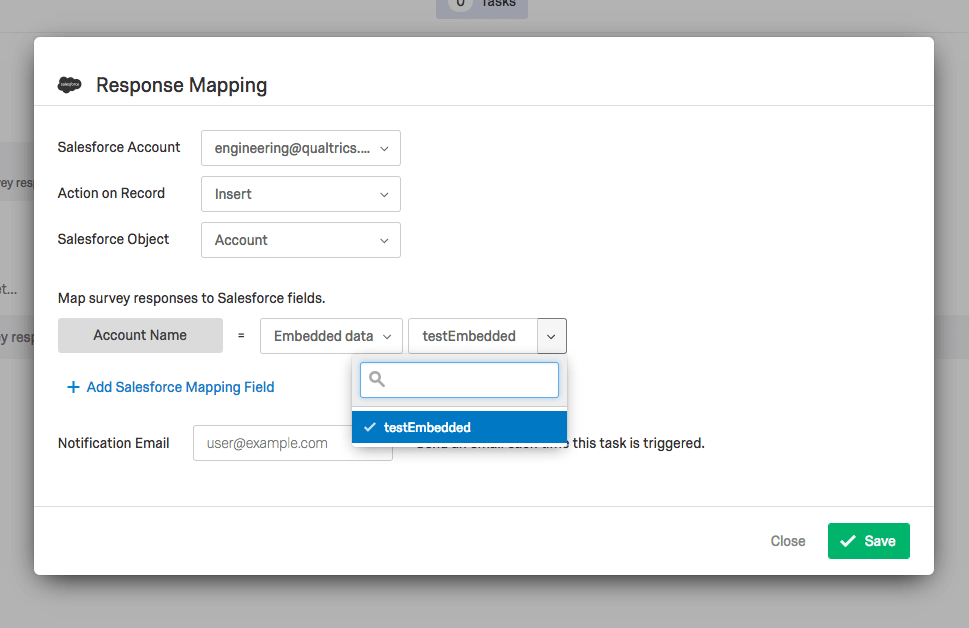Click the checkmark icon on Save
Screen dimensions: 969x628
(x=848, y=541)
